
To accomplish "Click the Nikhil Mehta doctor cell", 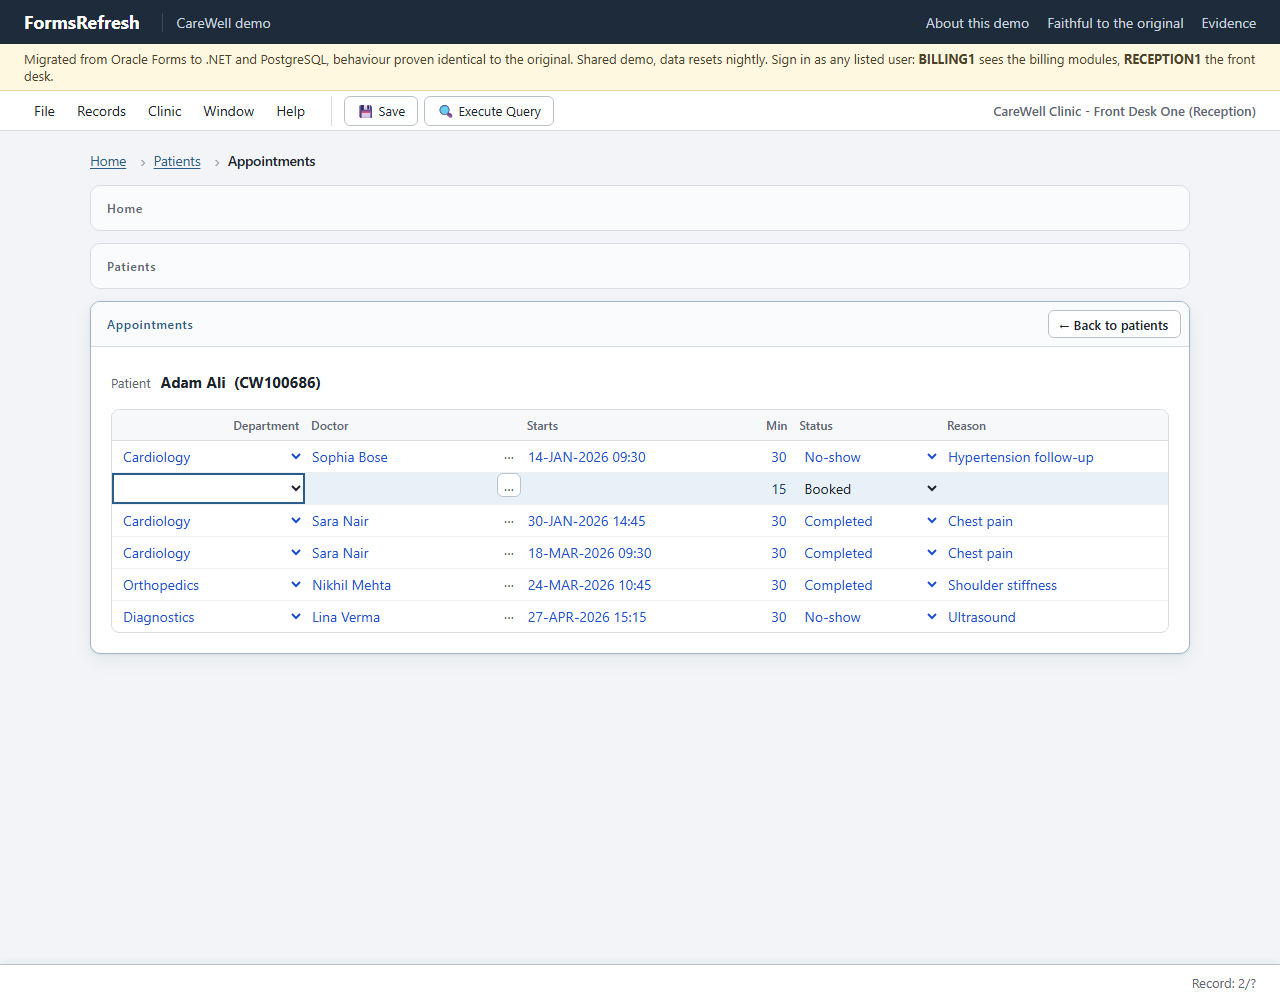I will 351,585.
